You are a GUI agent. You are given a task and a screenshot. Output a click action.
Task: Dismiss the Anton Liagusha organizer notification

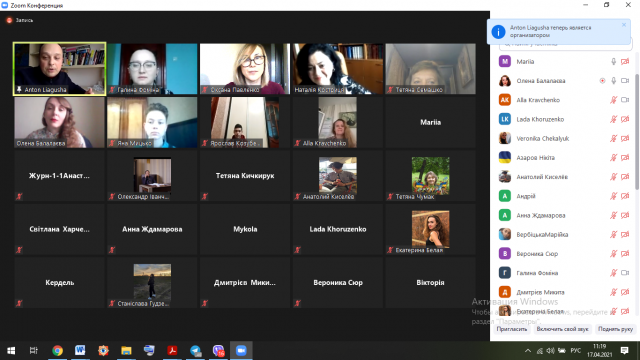(x=624, y=25)
